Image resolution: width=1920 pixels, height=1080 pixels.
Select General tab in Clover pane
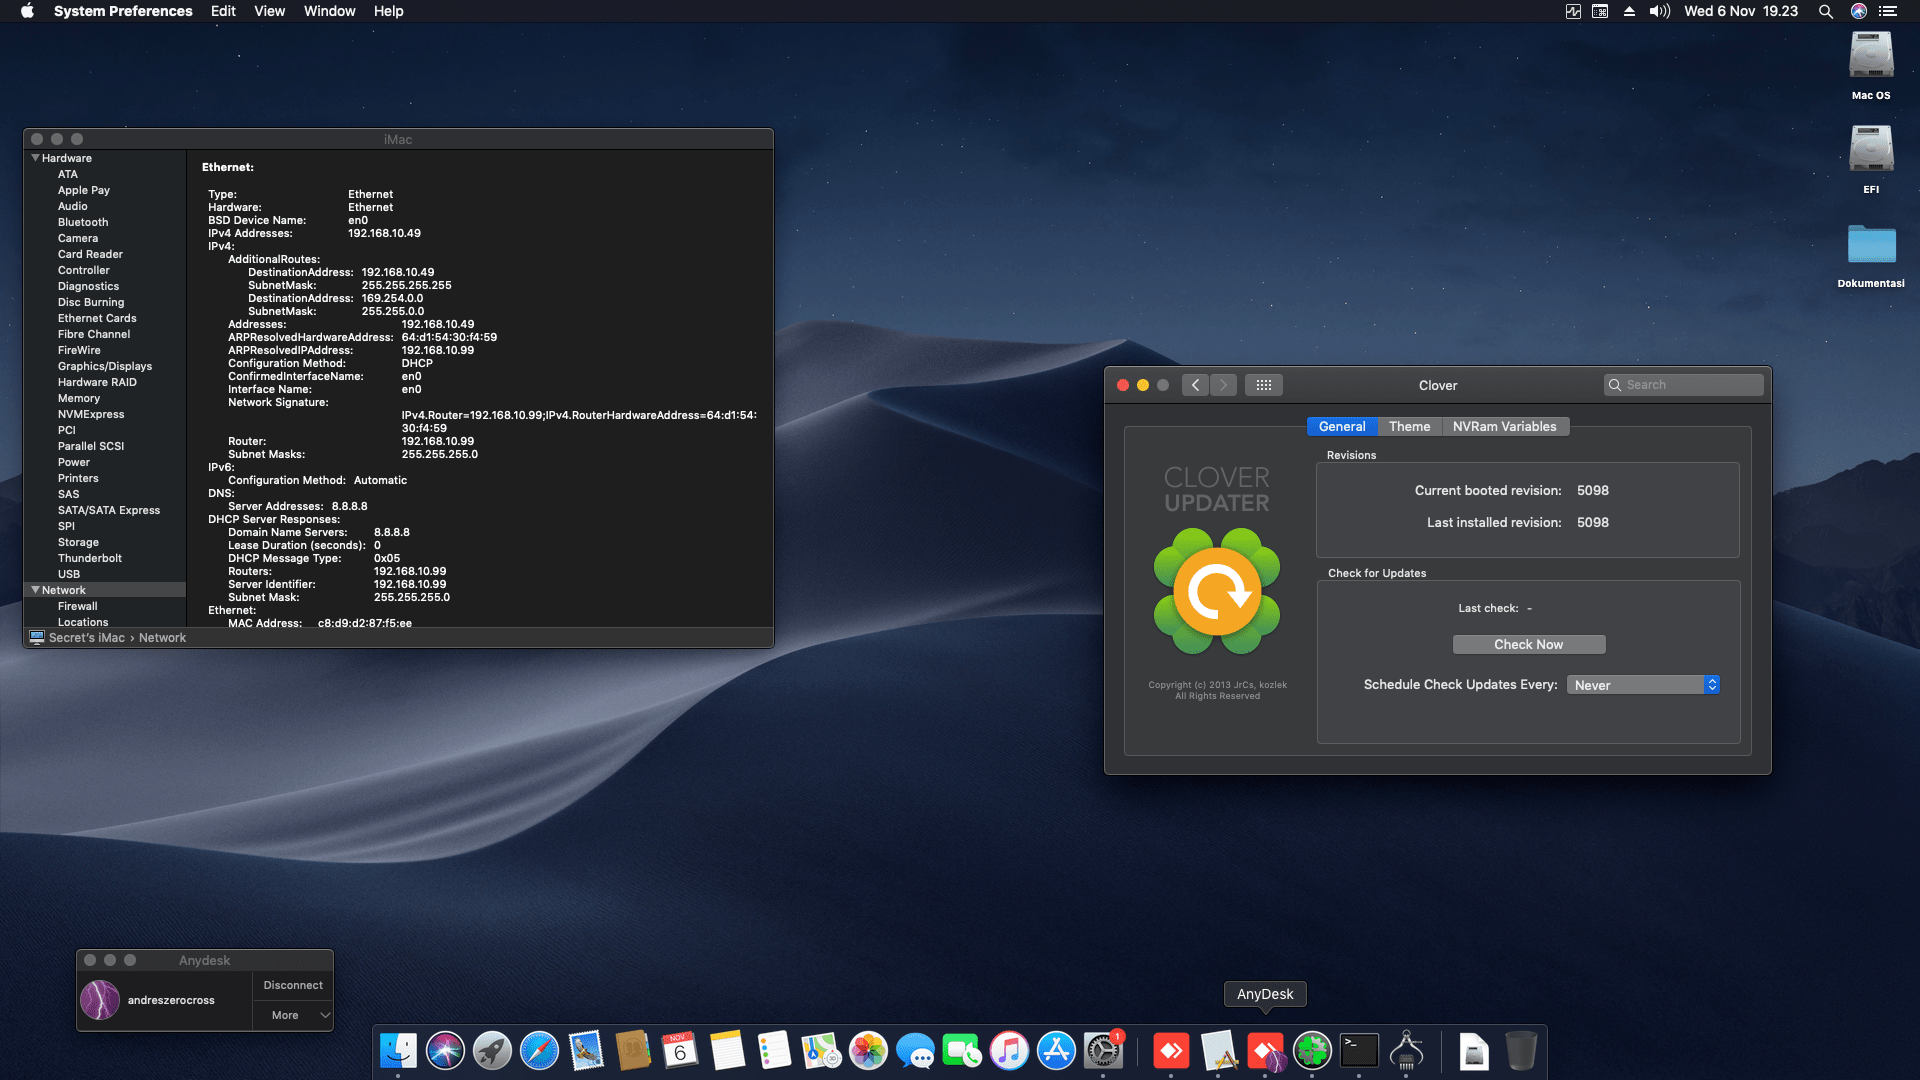tap(1341, 426)
